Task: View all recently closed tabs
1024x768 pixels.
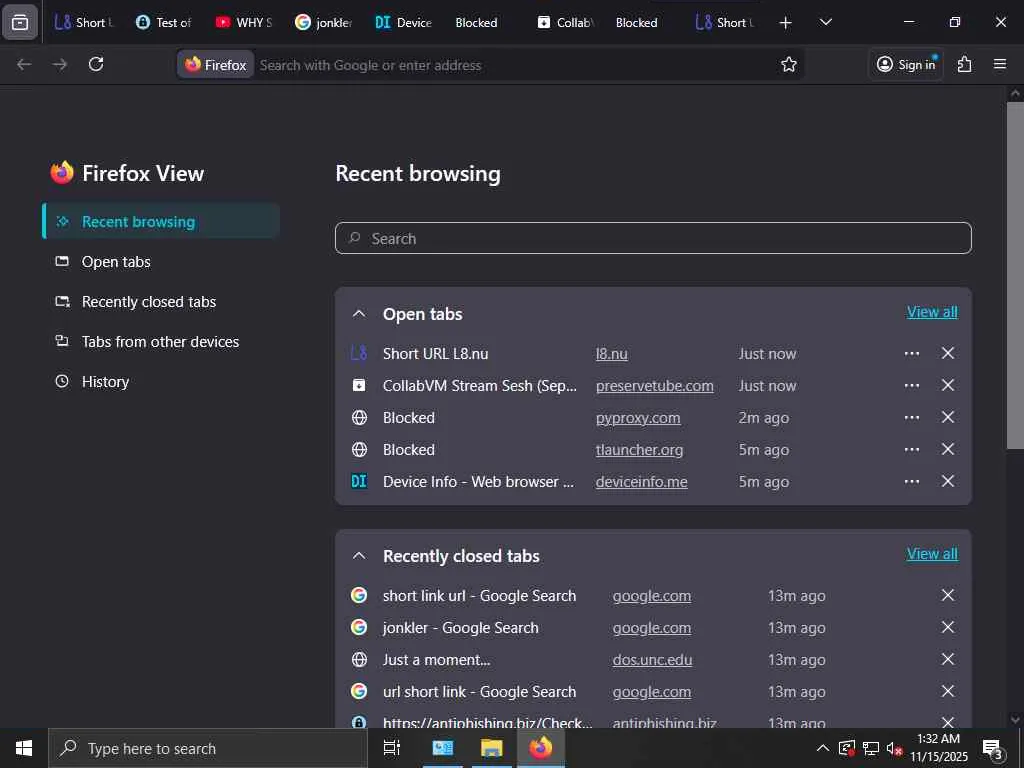Action: pyautogui.click(x=932, y=554)
